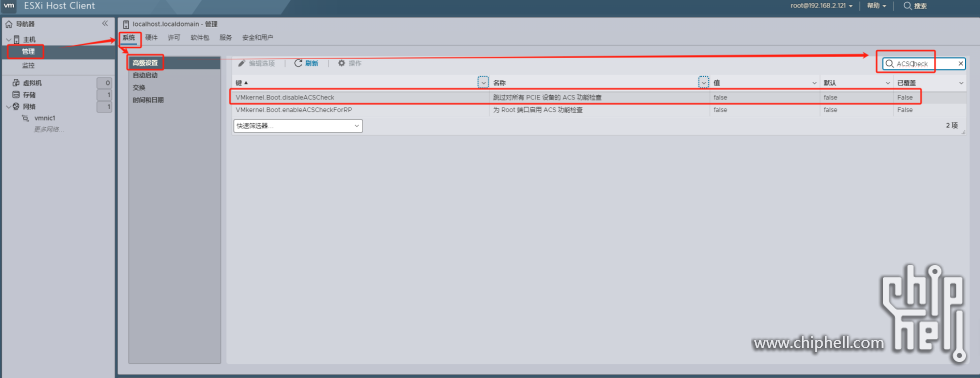Open the root@192.168.2.121 user dropdown
This screenshot has height=378, width=980.
click(x=821, y=6)
